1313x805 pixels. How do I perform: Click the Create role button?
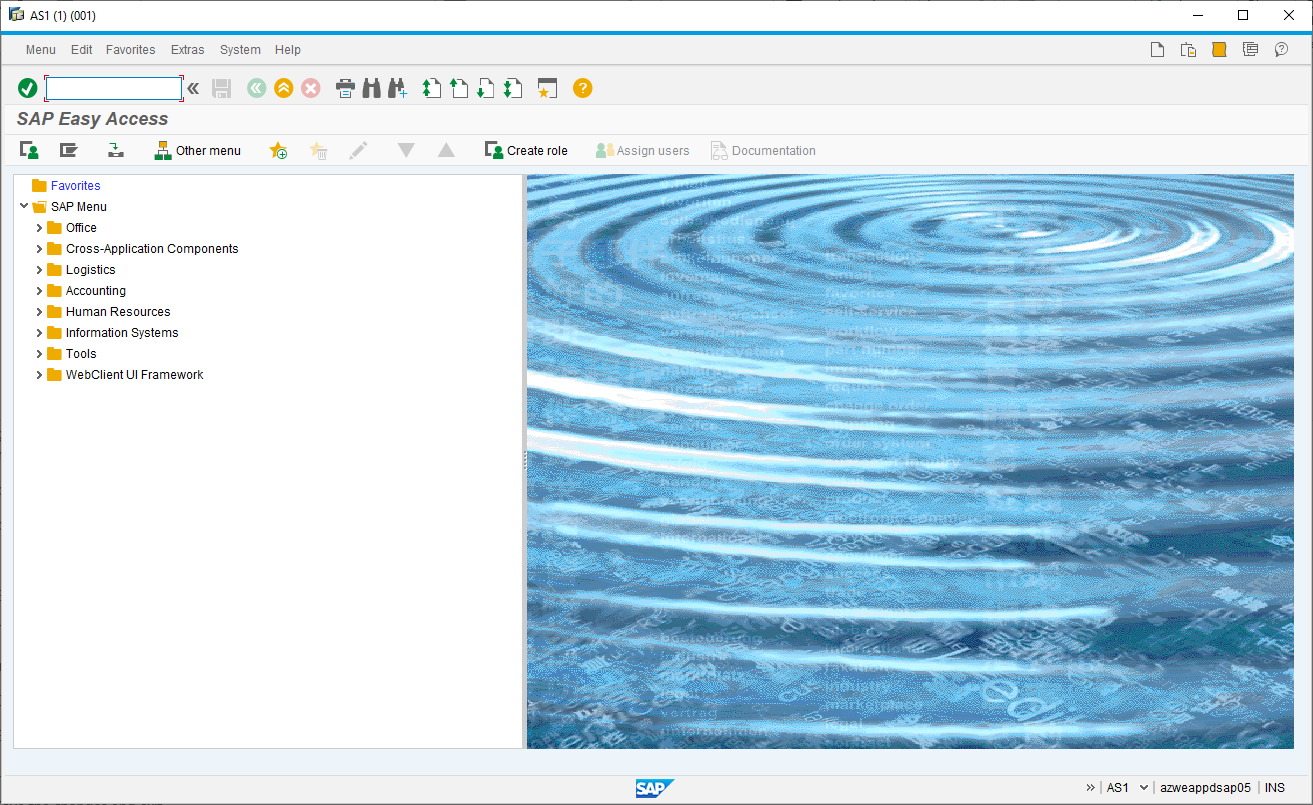(526, 151)
